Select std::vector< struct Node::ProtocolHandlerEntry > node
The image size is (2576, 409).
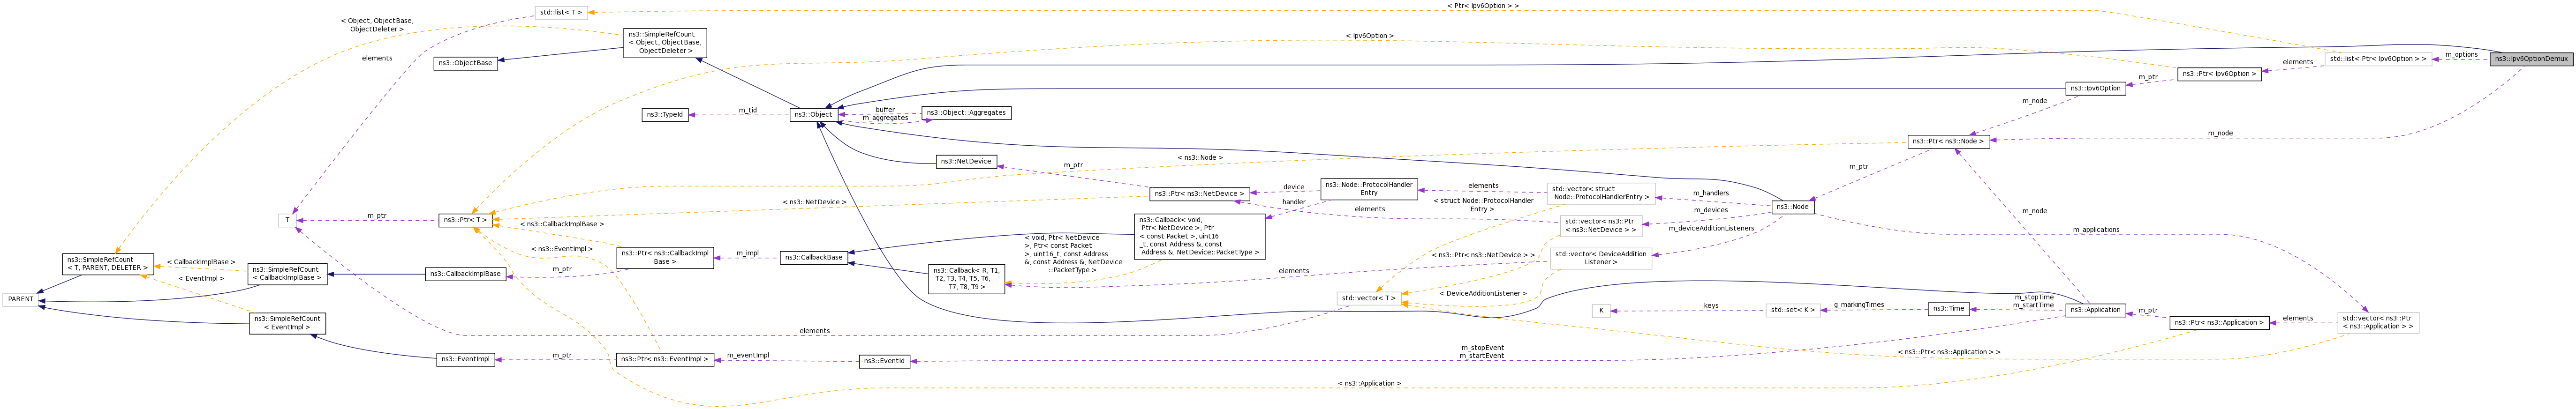(x=1600, y=193)
